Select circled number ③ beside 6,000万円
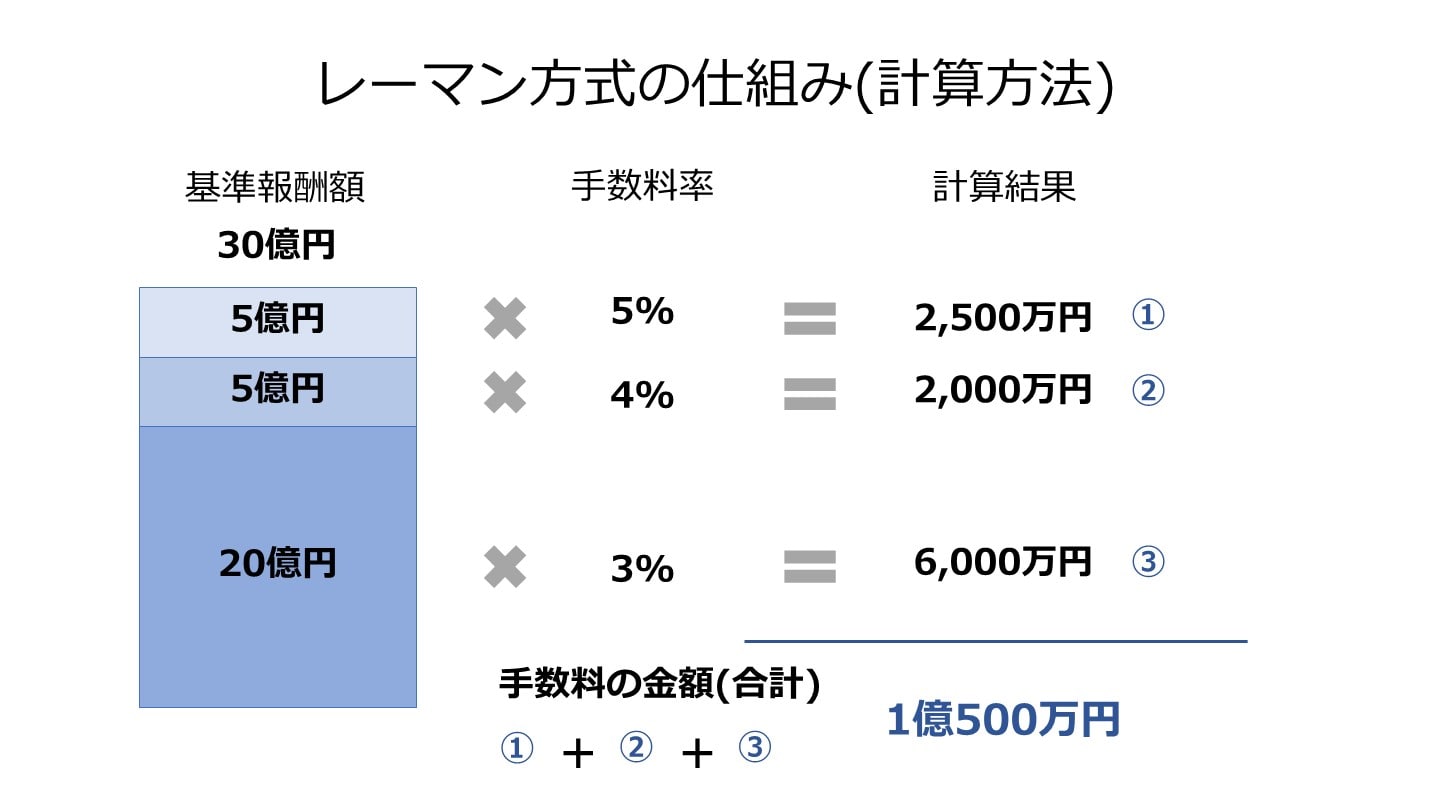Viewport: 1440px width, 810px height. pos(1148,562)
